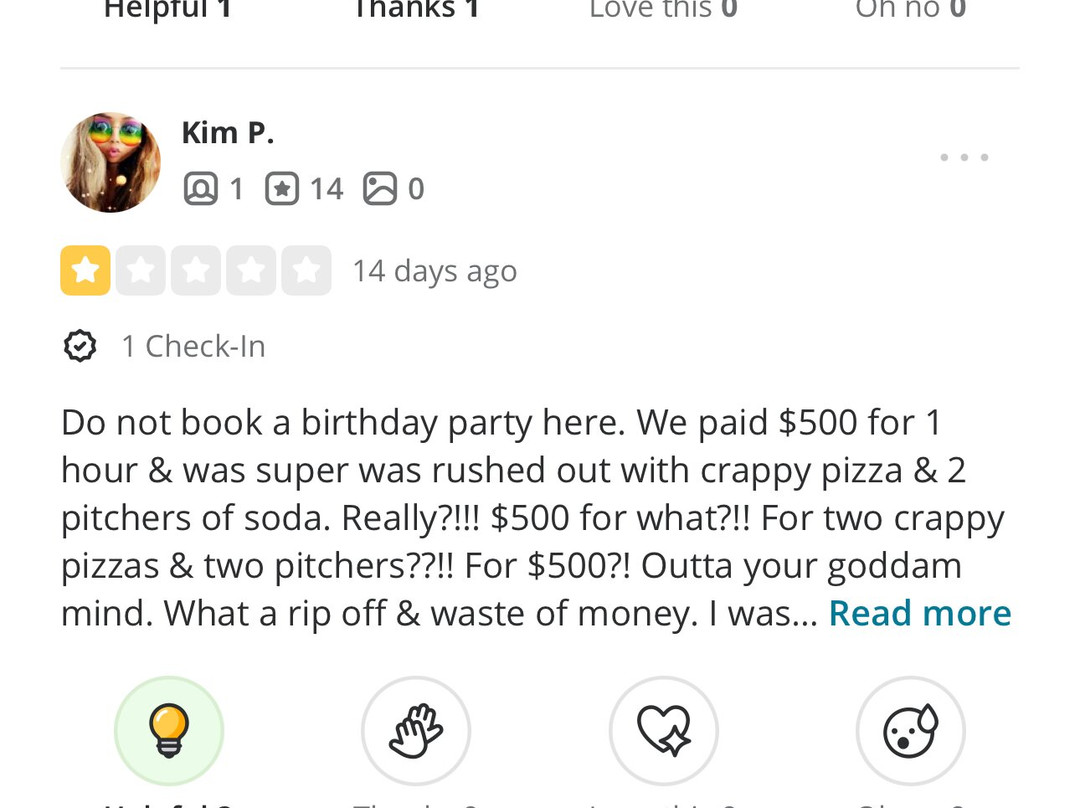Click the friends count icon under Kim P.

click(201, 188)
